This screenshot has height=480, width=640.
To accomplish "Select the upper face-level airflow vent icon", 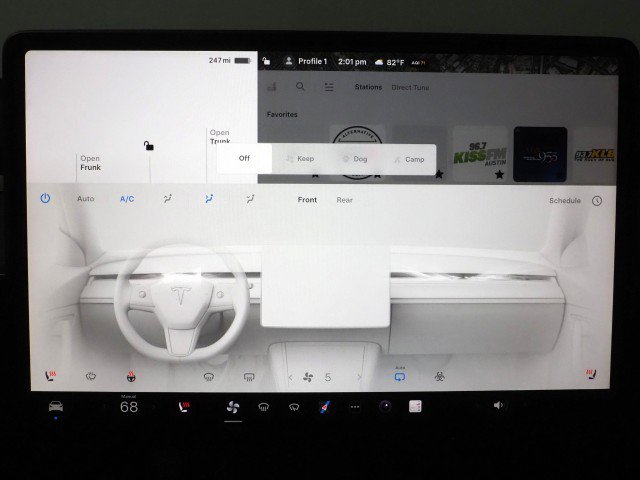I will click(x=167, y=199).
